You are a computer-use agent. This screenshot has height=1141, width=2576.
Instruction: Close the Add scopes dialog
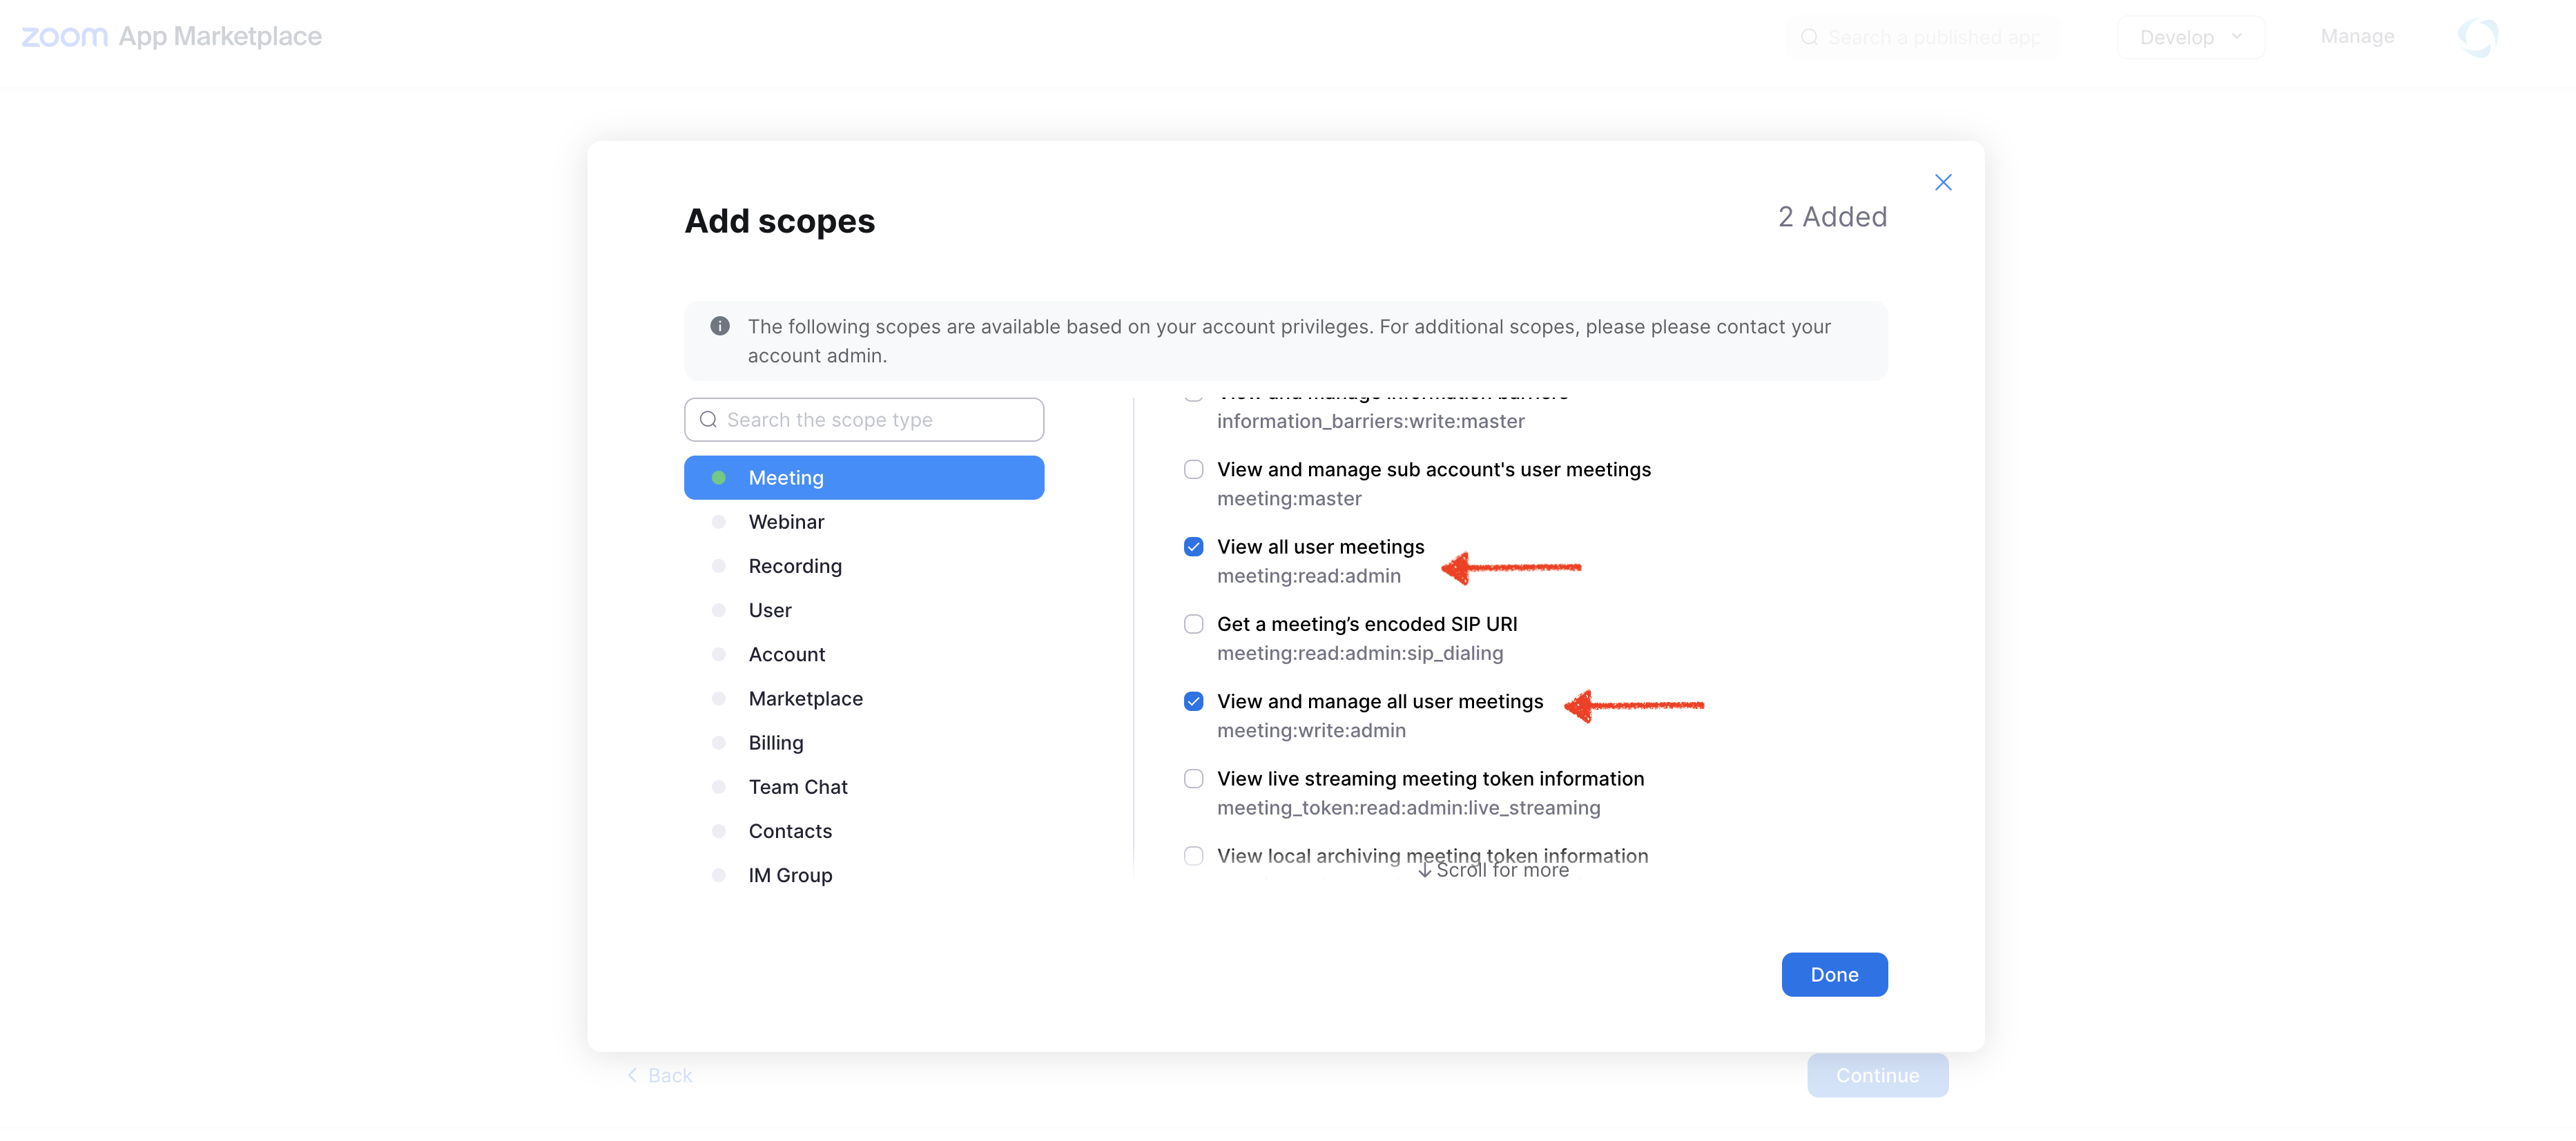tap(1942, 182)
